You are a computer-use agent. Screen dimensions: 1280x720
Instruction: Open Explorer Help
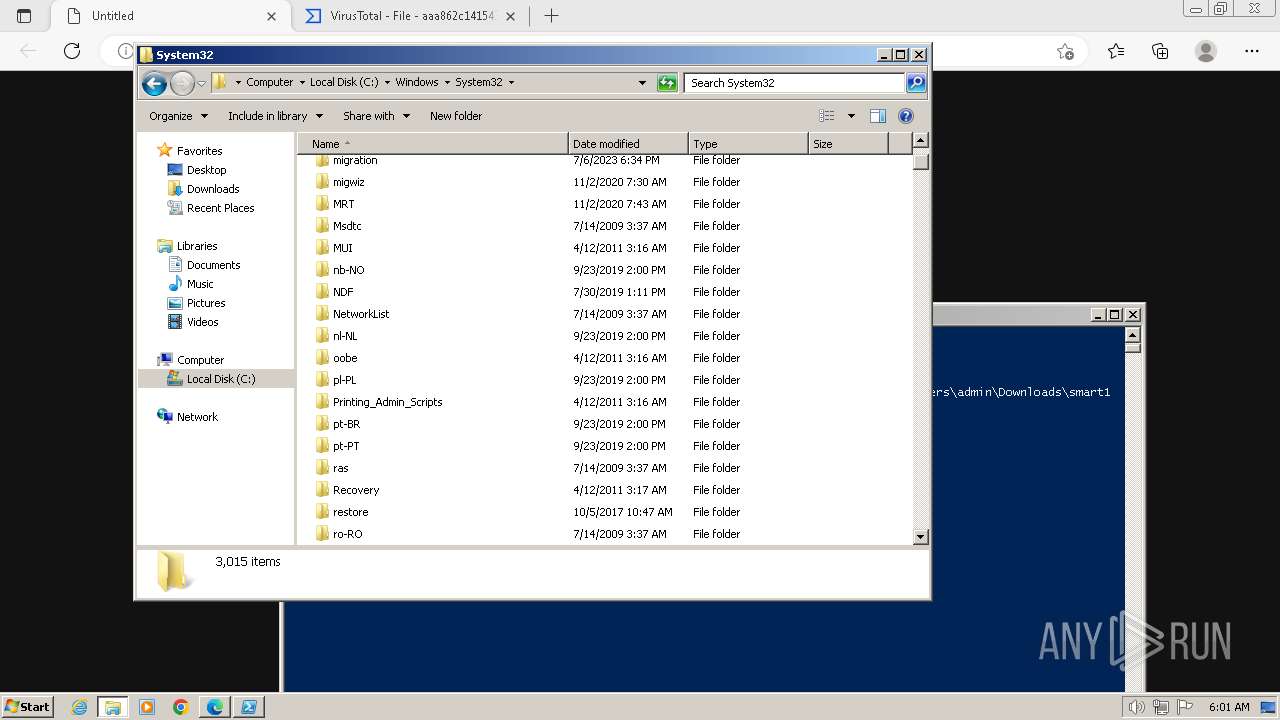906,116
